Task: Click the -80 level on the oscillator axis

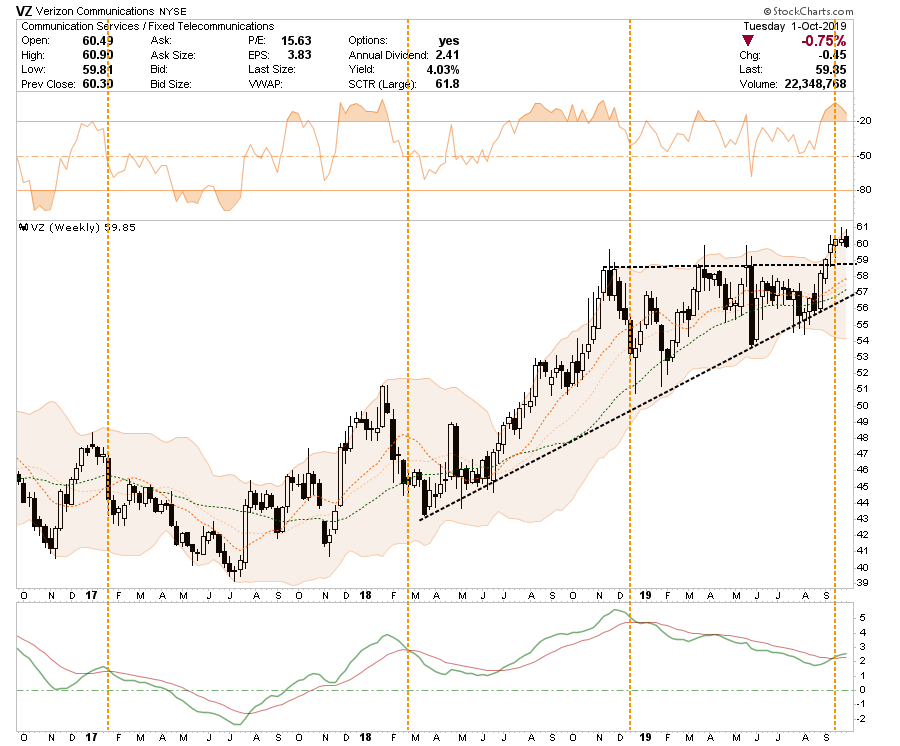Action: [x=864, y=190]
